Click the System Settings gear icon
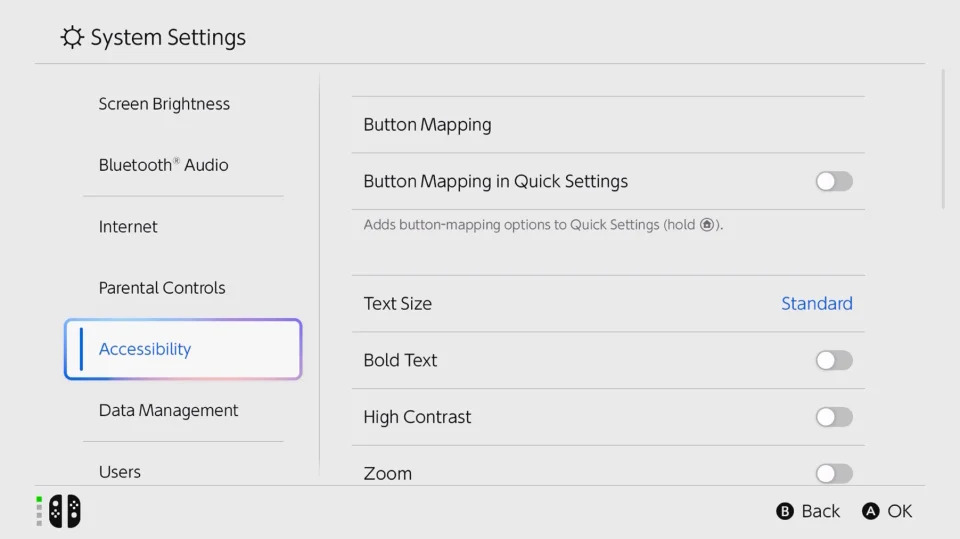Screen dimensions: 960x539 coord(72,38)
